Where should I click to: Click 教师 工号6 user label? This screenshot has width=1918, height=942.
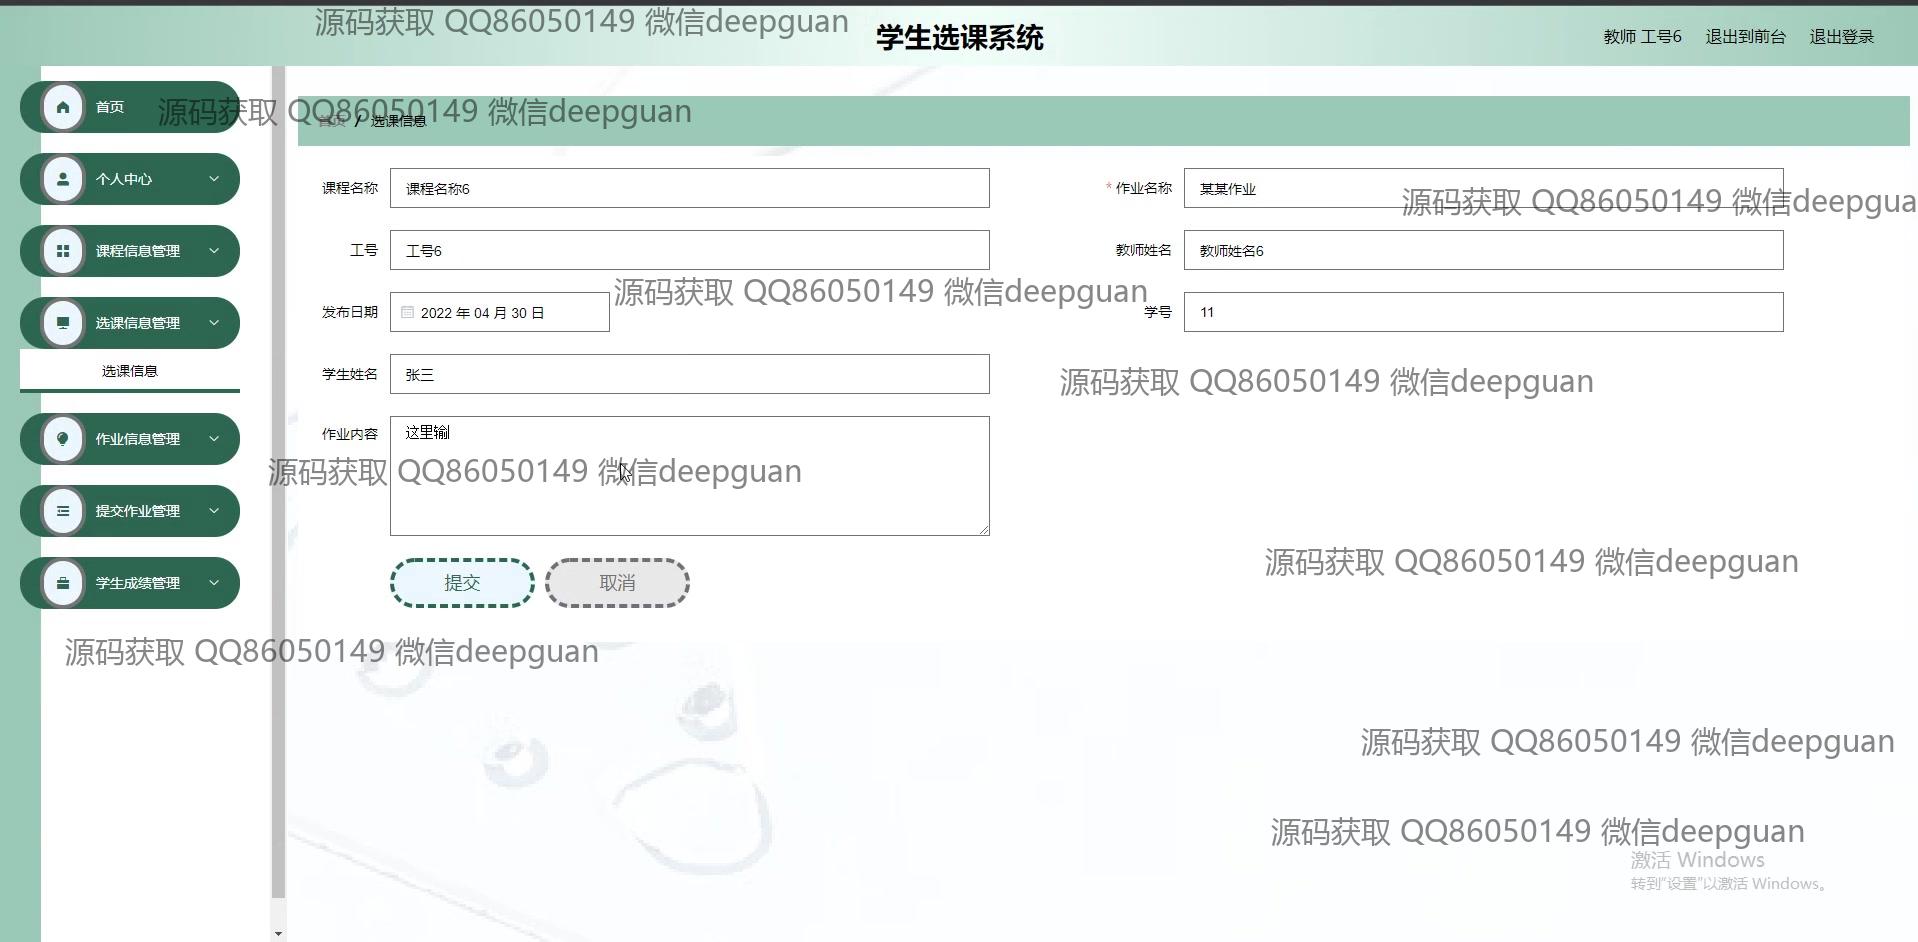coord(1642,37)
